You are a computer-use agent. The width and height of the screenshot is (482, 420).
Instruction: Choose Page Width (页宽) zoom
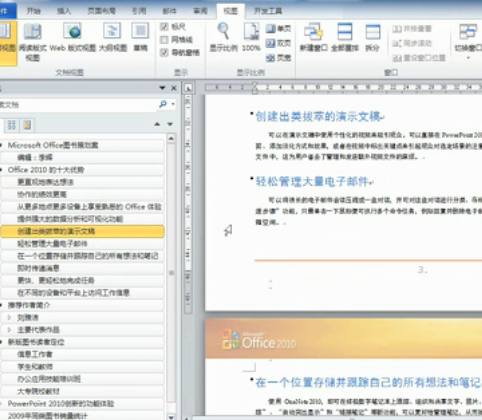click(x=278, y=58)
